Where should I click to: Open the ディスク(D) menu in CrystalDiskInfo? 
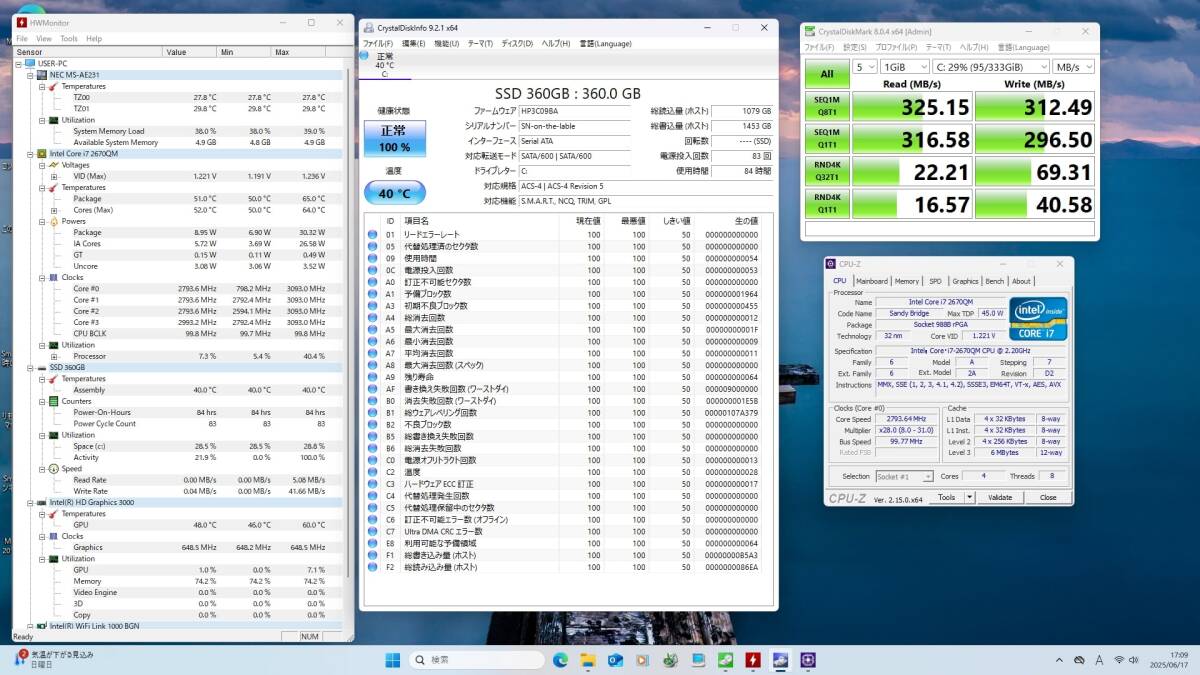click(x=517, y=44)
